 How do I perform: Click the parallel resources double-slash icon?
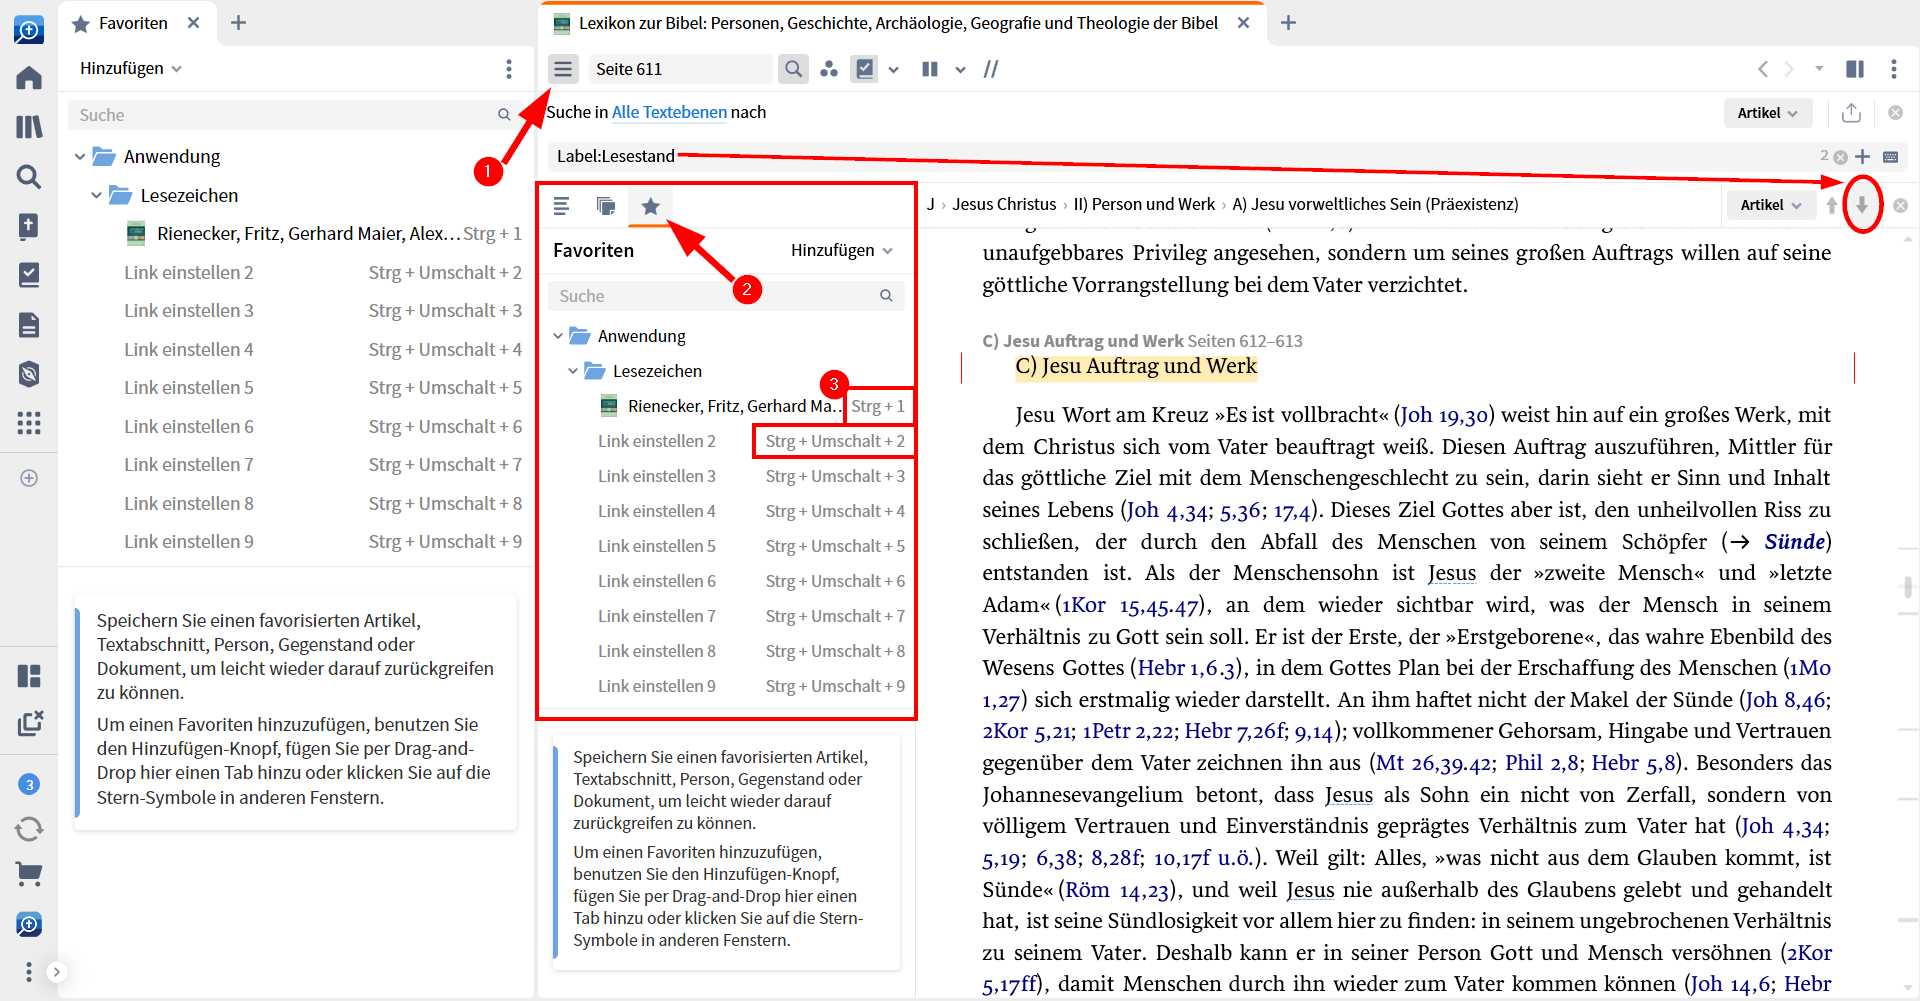[991, 69]
